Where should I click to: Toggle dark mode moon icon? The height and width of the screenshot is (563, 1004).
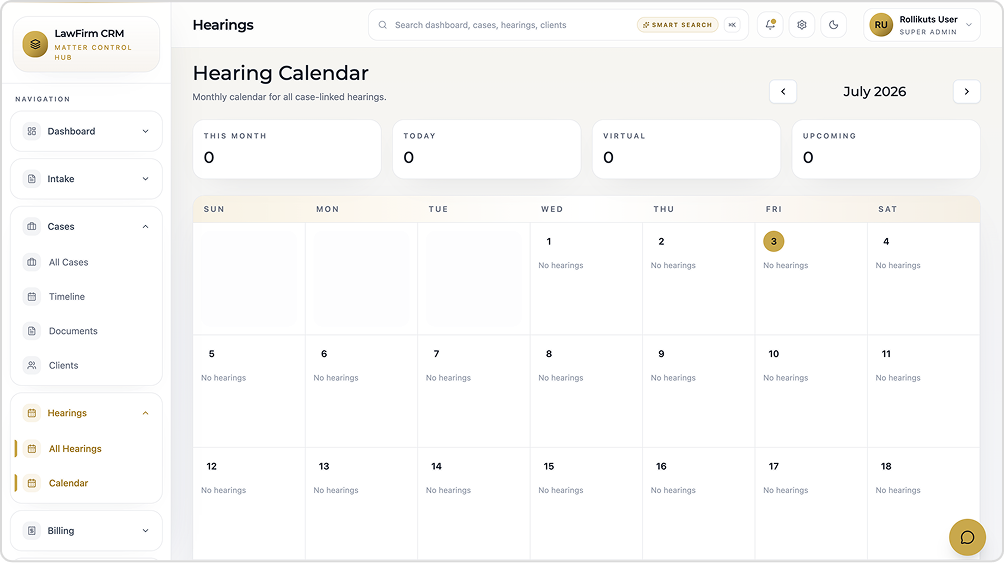834,25
